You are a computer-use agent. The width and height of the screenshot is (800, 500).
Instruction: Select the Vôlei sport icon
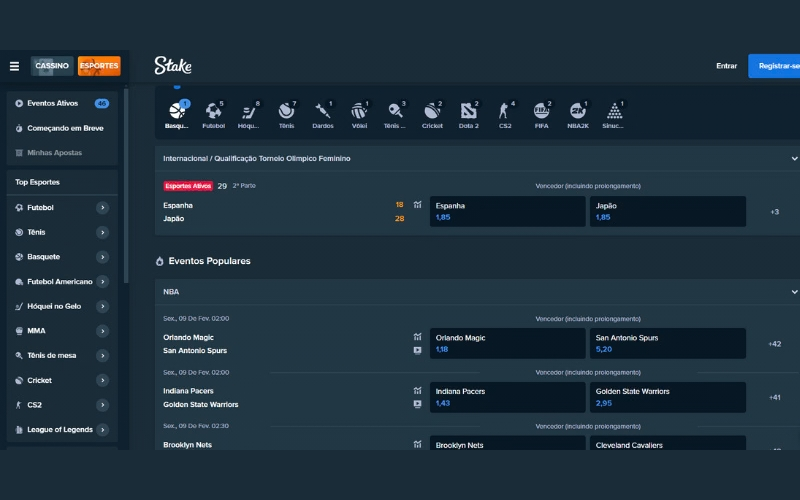359,114
